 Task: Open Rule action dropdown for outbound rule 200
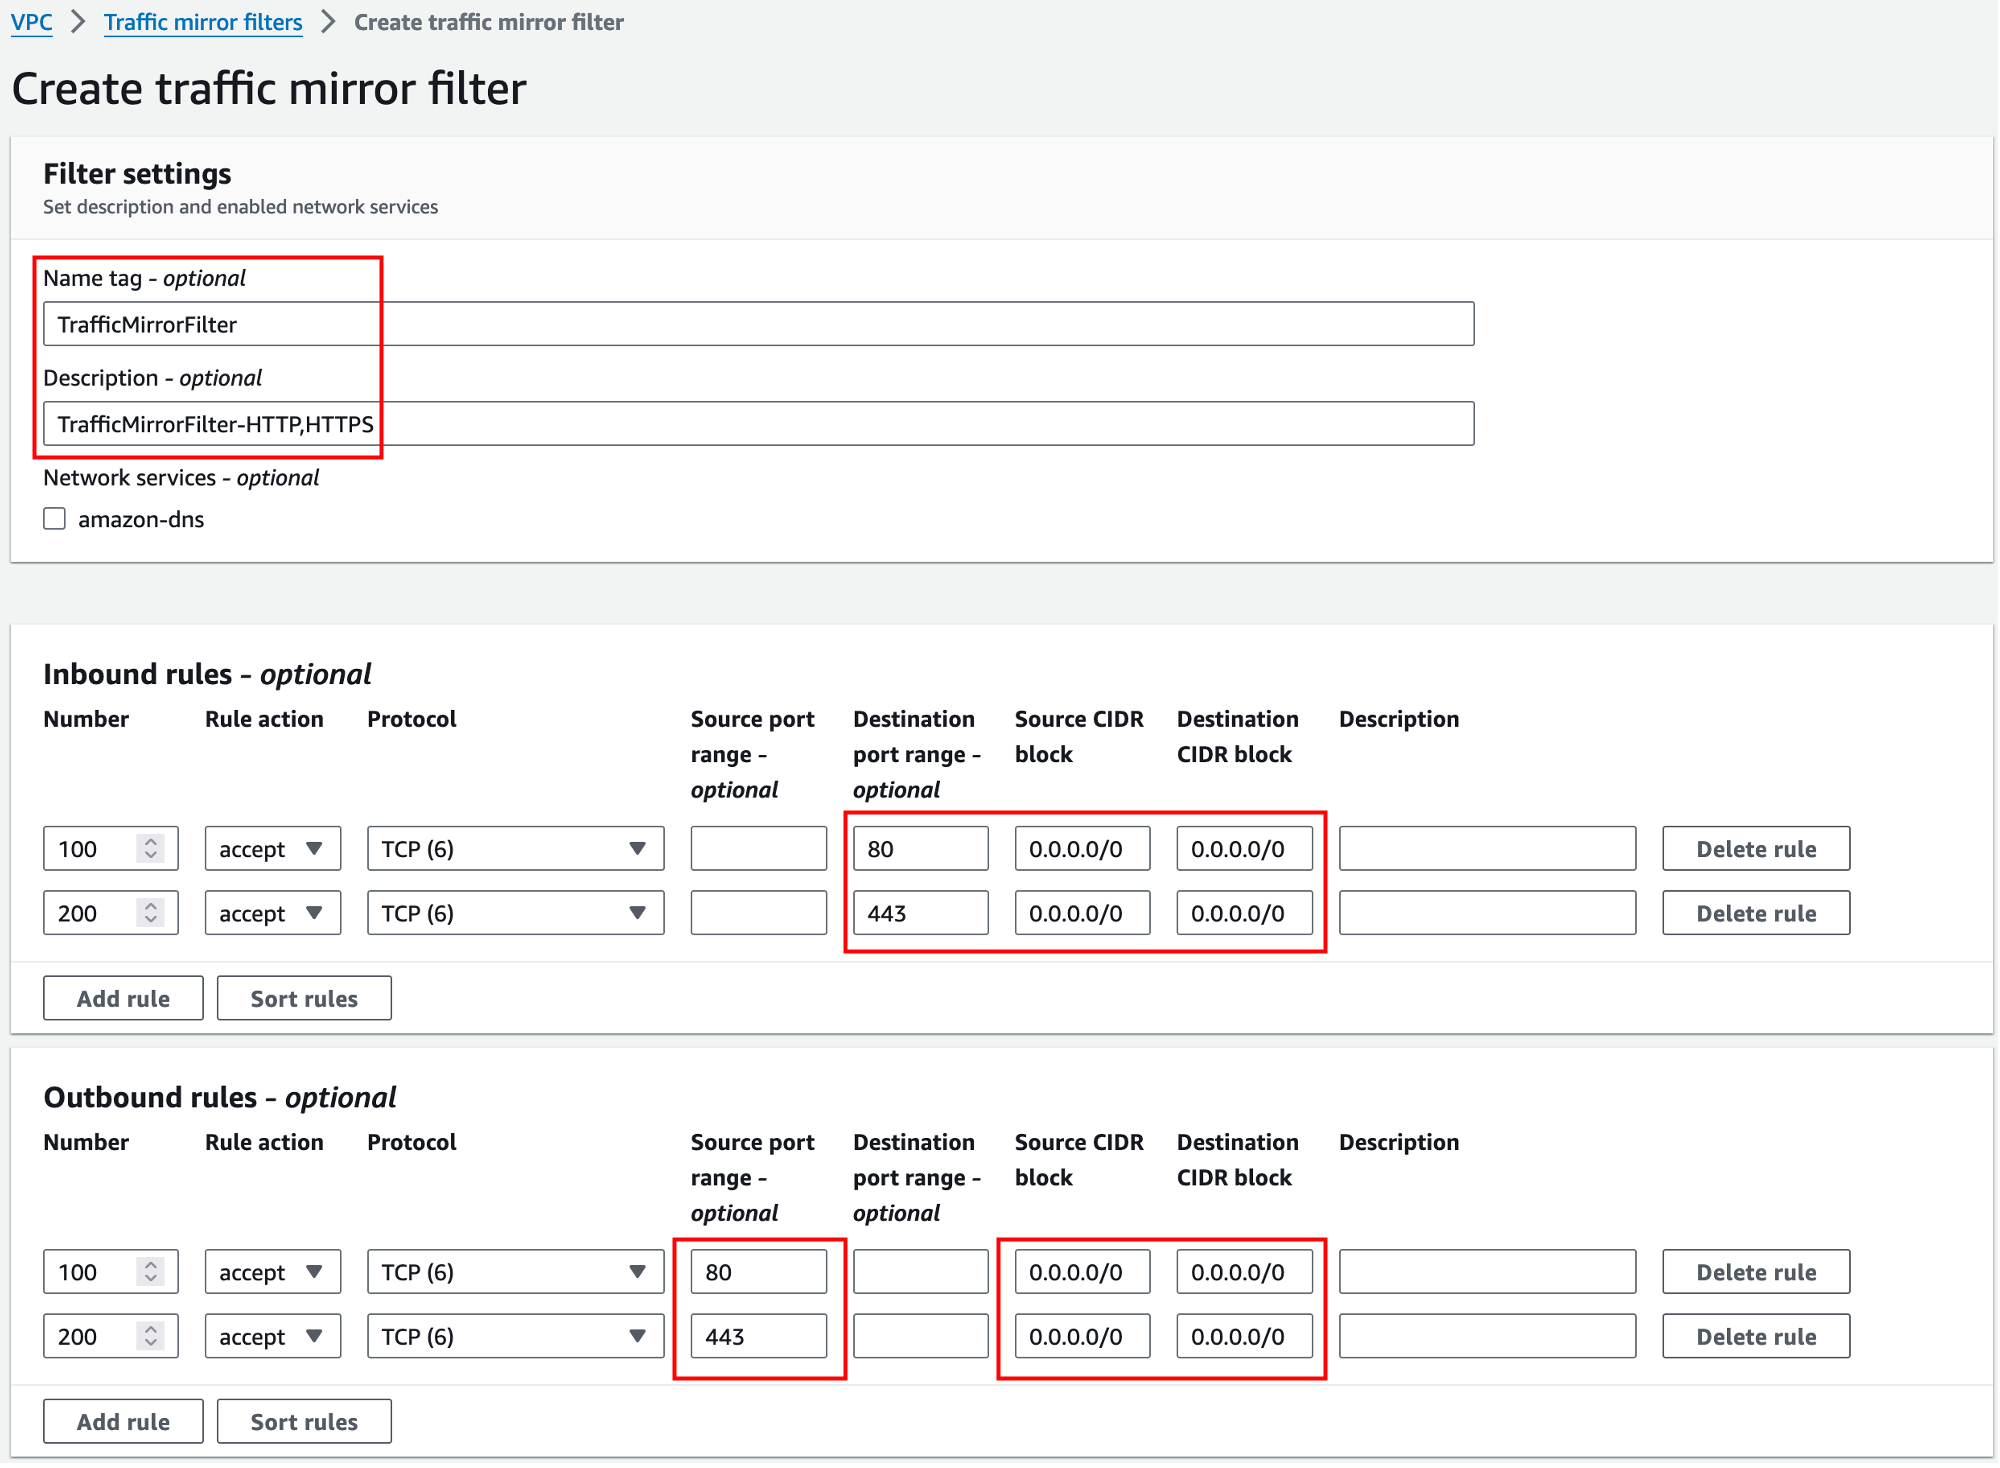coord(272,1336)
